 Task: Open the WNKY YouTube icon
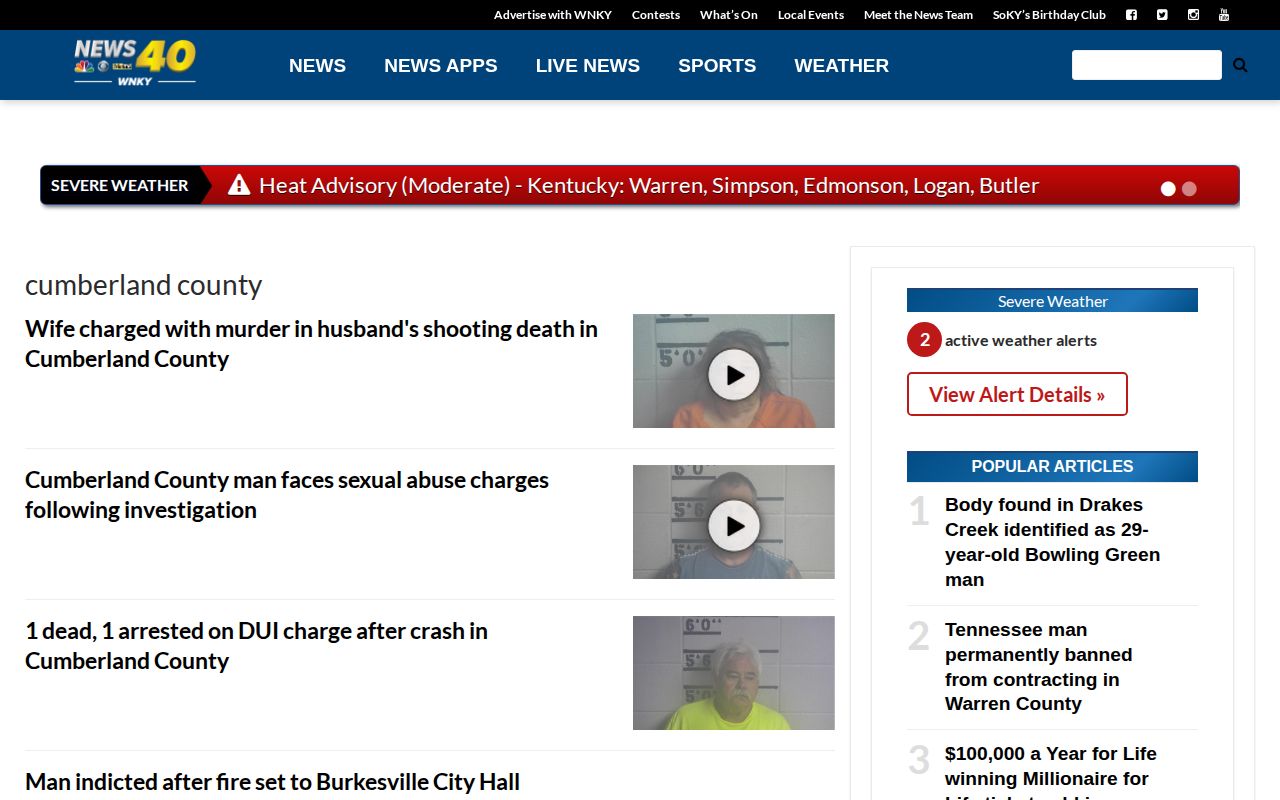click(1223, 15)
